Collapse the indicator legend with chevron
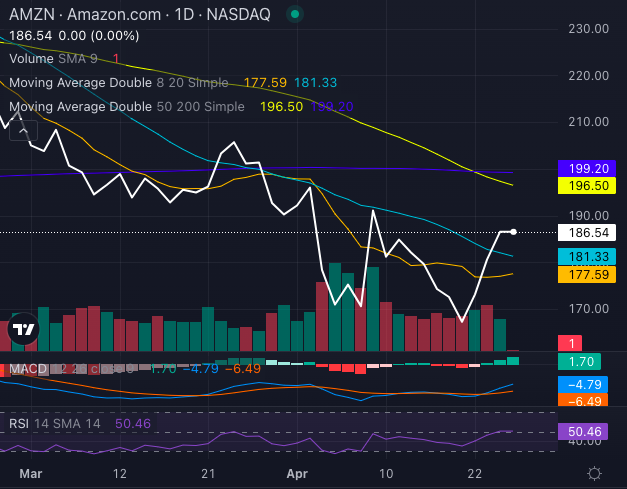 click(24, 129)
